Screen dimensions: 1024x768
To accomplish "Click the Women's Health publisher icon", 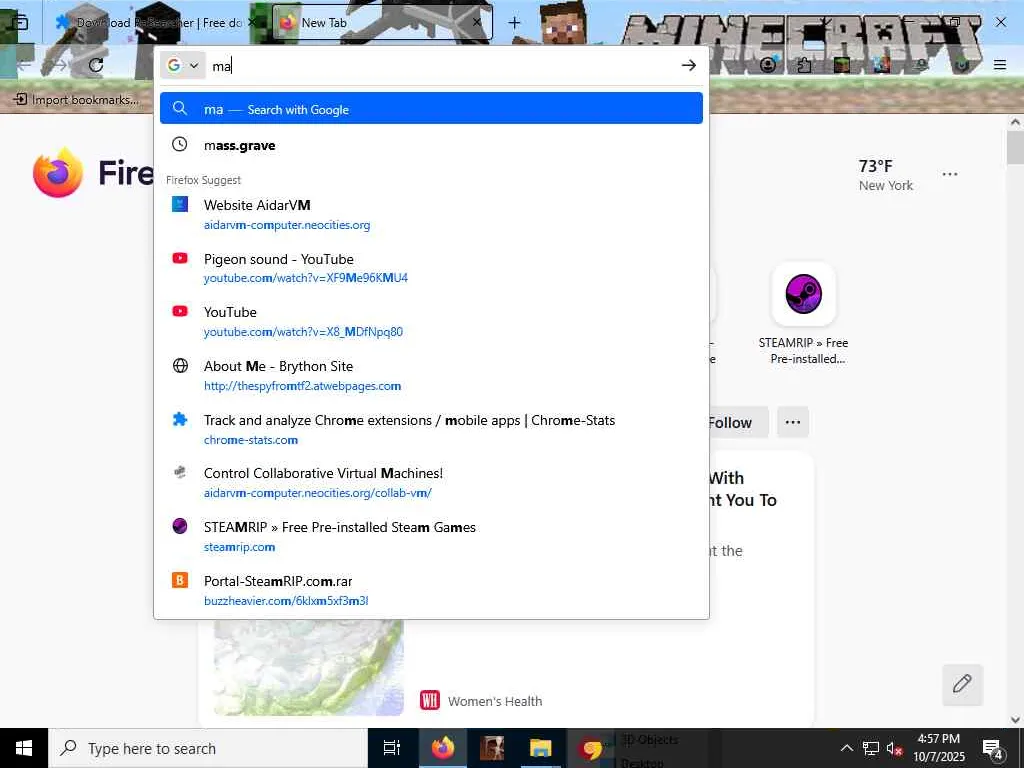I will (430, 701).
